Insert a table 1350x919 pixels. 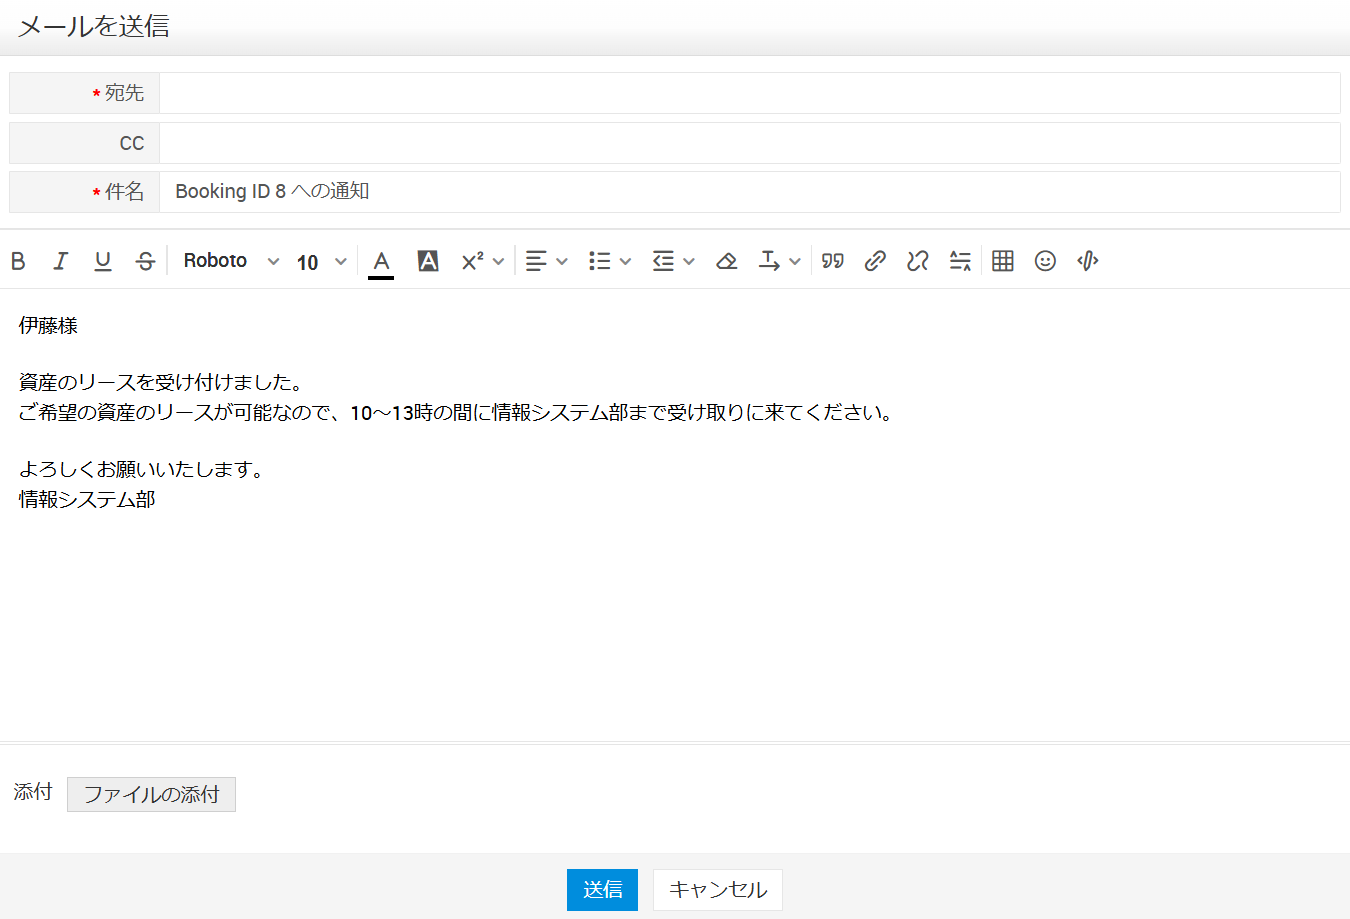point(1003,261)
